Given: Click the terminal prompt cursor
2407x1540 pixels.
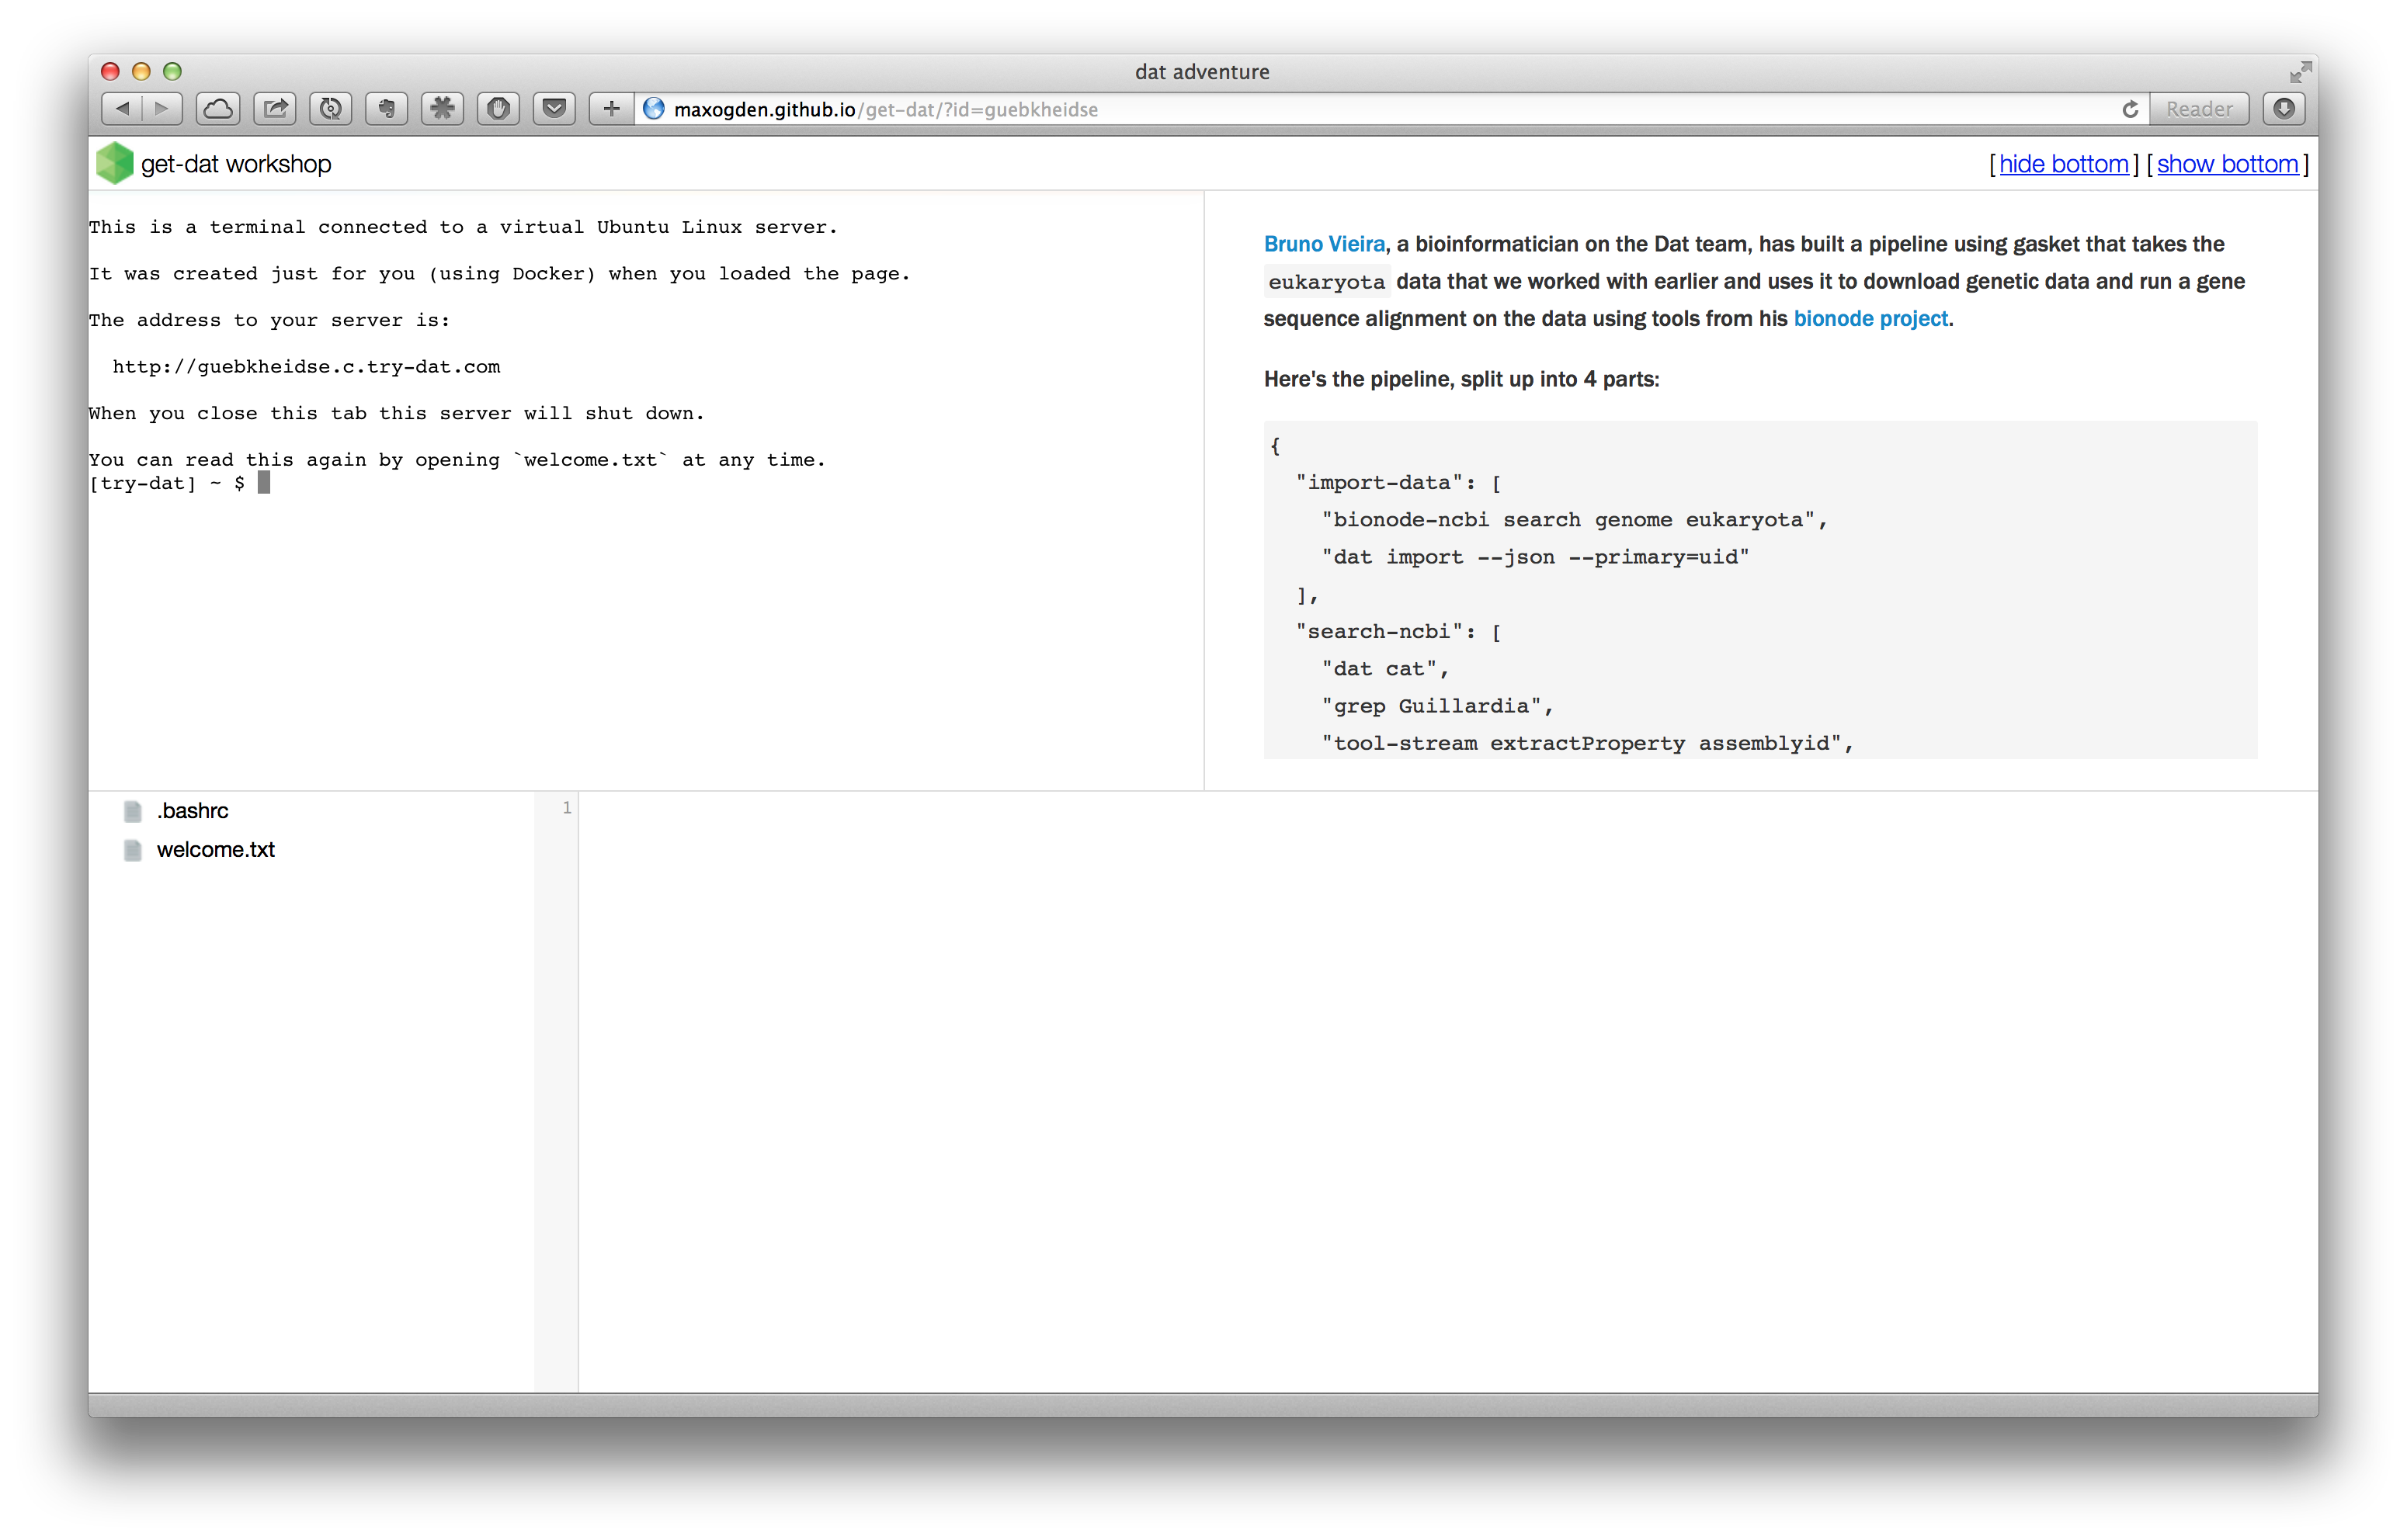Looking at the screenshot, I should pos(264,483).
